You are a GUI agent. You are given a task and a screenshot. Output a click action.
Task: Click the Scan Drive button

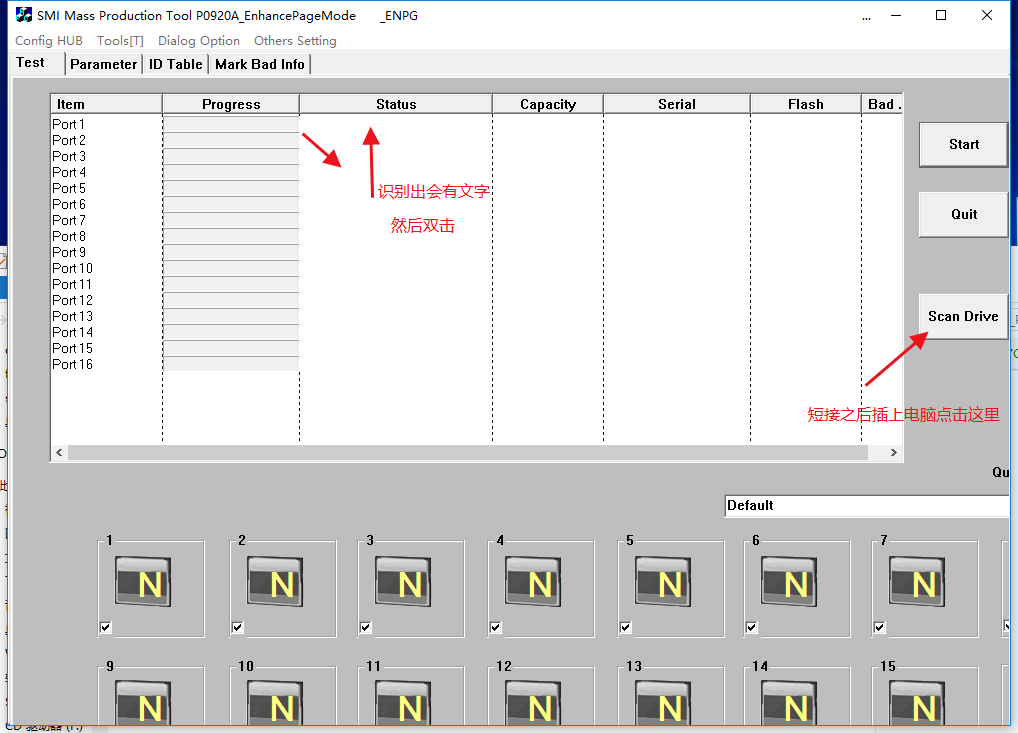(x=963, y=316)
